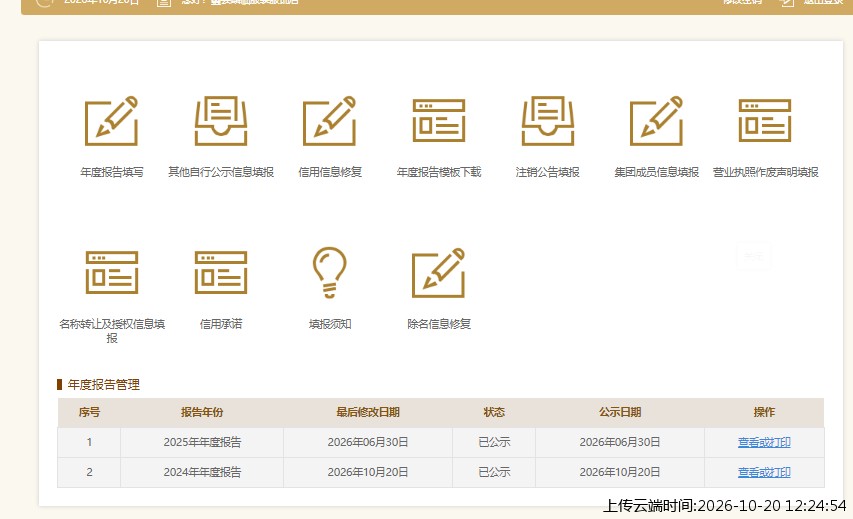The height and width of the screenshot is (519, 853).
Task: Open the 注销公告填报 icon
Action: (x=548, y=121)
